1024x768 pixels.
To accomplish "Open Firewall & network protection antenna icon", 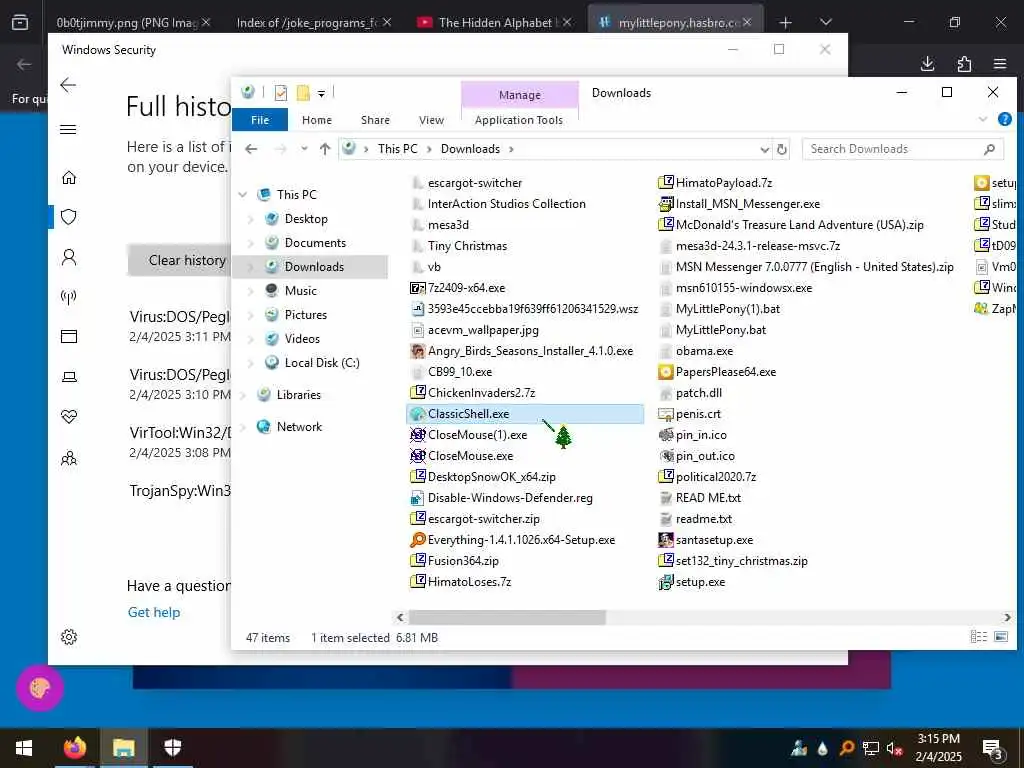I will click(69, 297).
